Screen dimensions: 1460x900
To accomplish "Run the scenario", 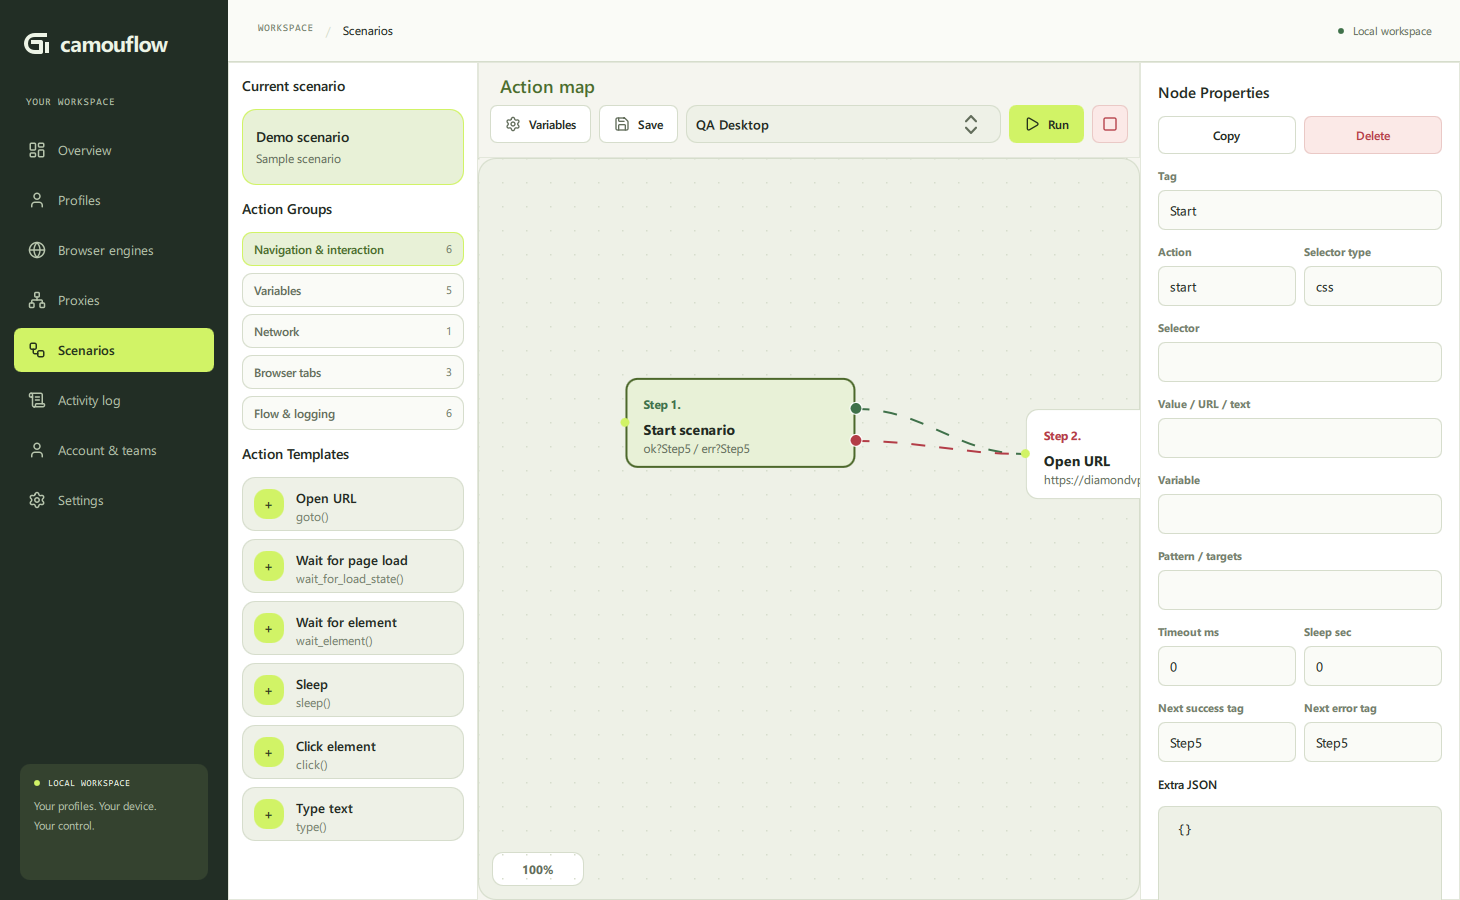I will point(1046,124).
